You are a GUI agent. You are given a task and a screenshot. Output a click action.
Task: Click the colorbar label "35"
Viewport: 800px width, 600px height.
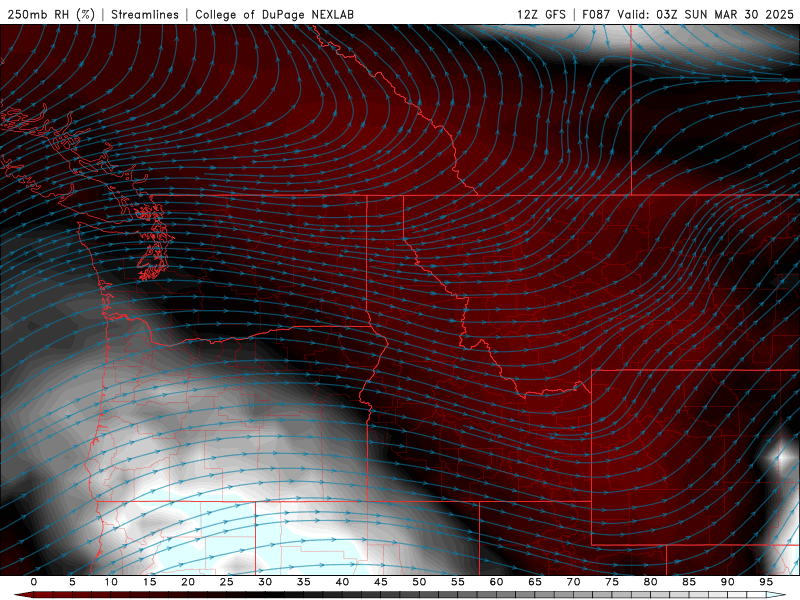coord(304,582)
